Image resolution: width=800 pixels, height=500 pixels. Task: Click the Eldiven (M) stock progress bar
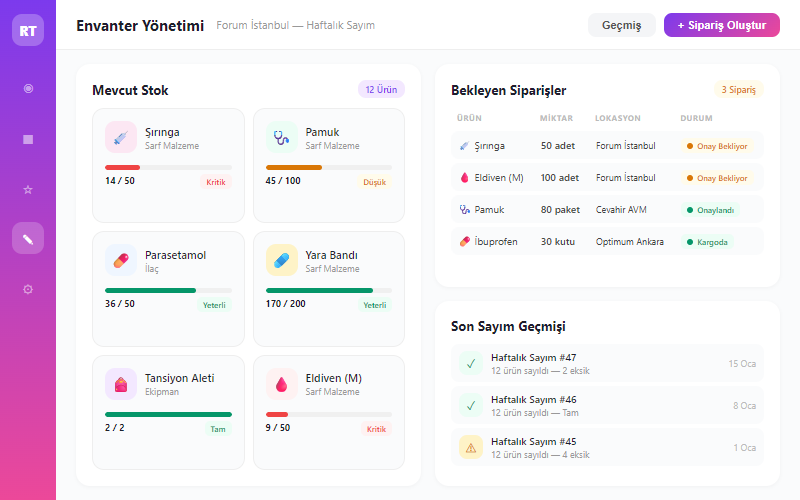coord(329,414)
